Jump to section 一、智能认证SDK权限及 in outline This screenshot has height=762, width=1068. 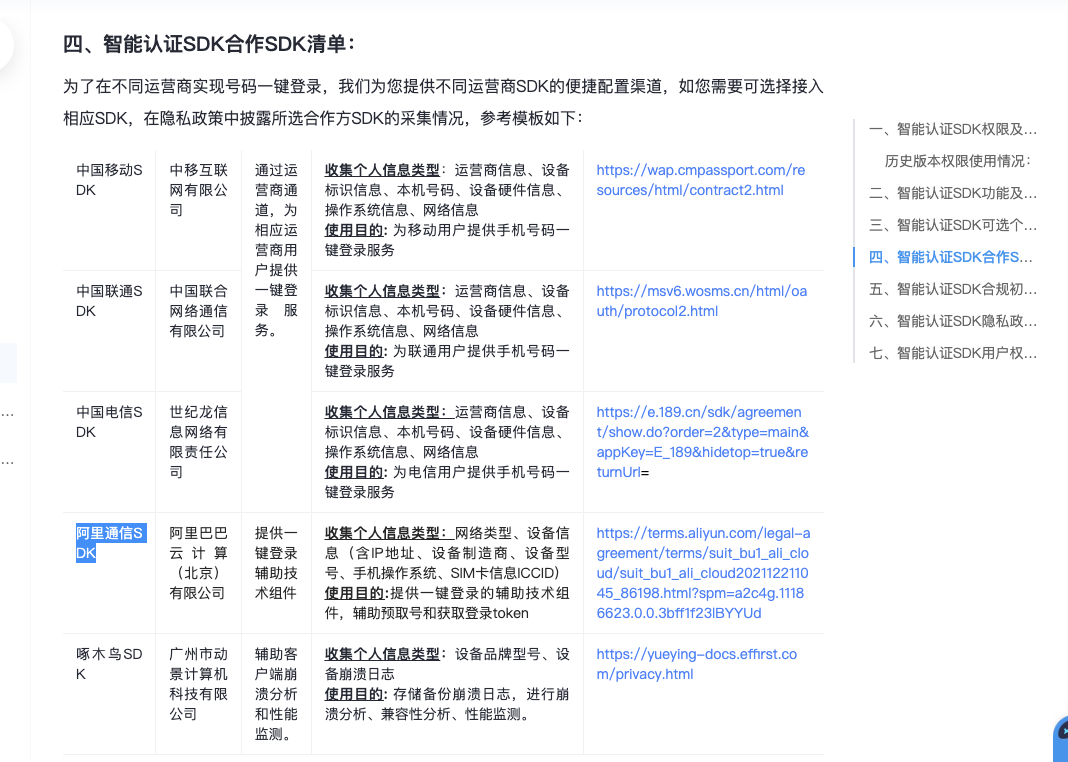pyautogui.click(x=952, y=129)
